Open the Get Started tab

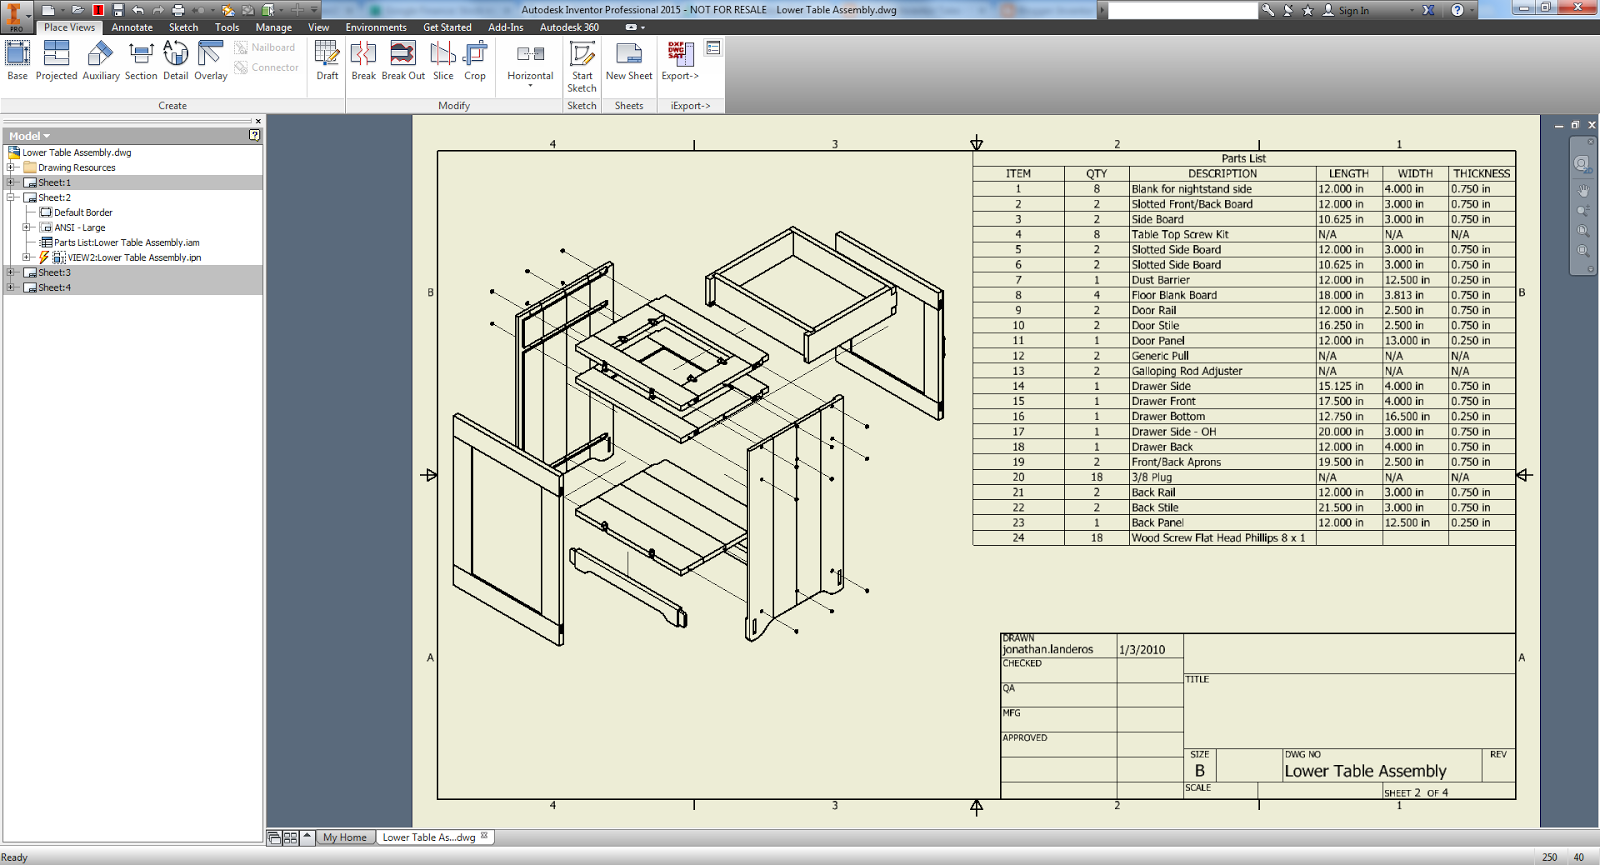coord(447,27)
